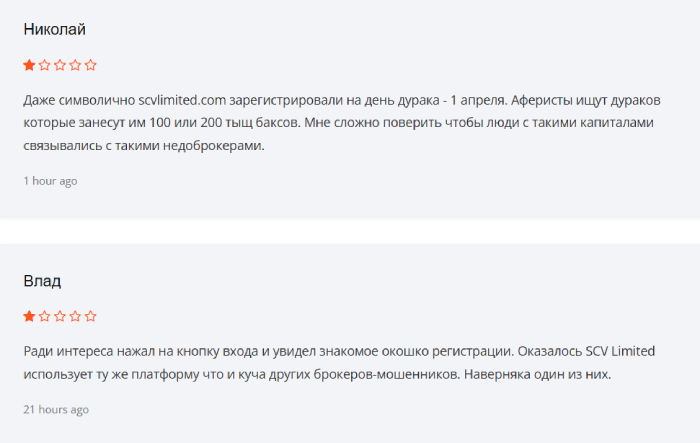Click the third star in Влад's rating

click(x=60, y=316)
